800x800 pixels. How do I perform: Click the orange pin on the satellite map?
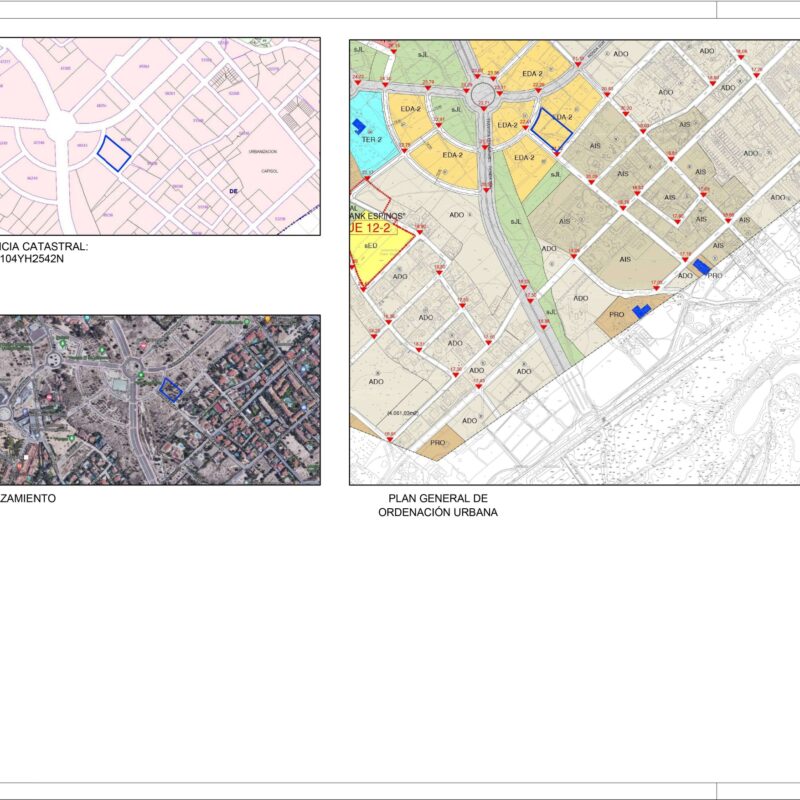(x=271, y=320)
